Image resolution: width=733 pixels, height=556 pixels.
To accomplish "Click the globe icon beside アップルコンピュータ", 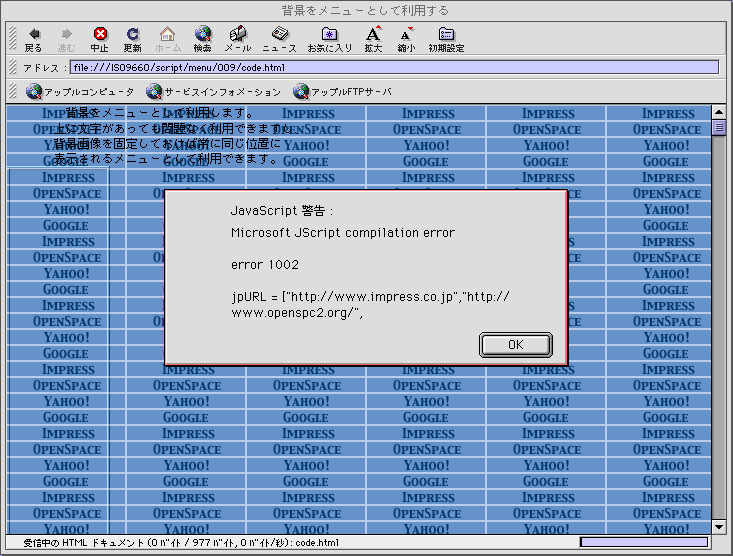I will (34, 91).
